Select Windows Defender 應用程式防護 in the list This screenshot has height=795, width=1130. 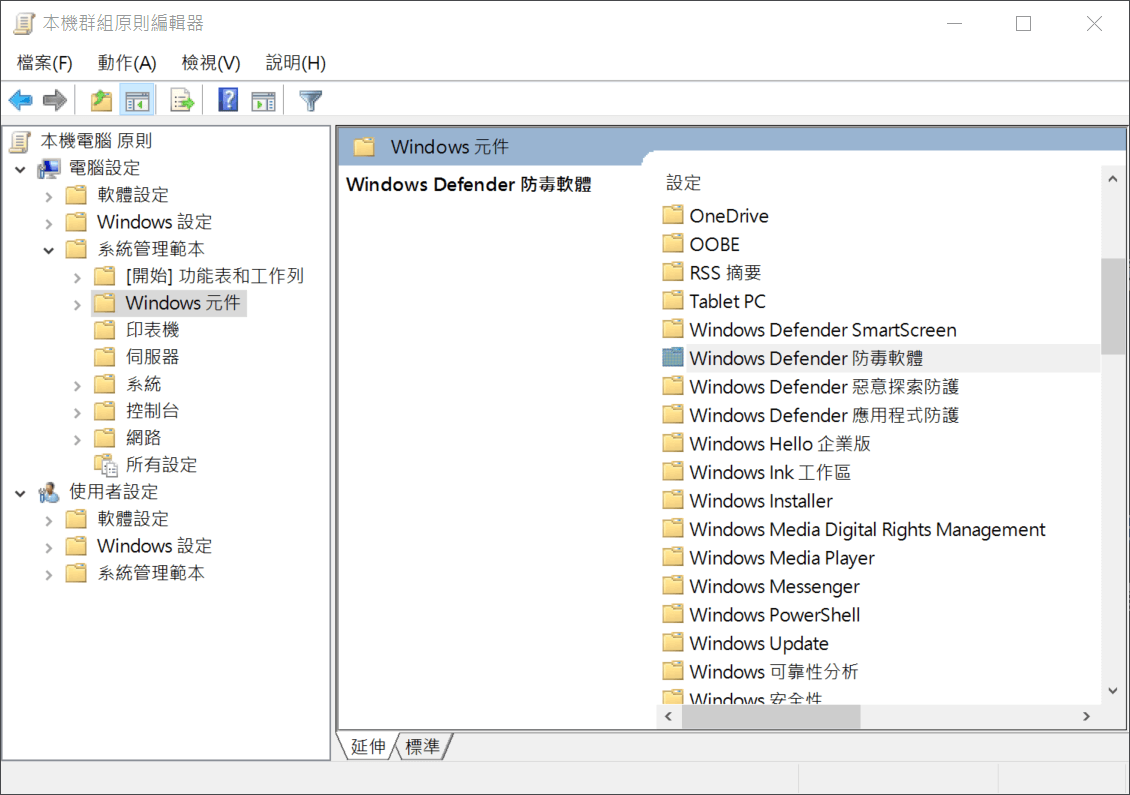pos(824,414)
